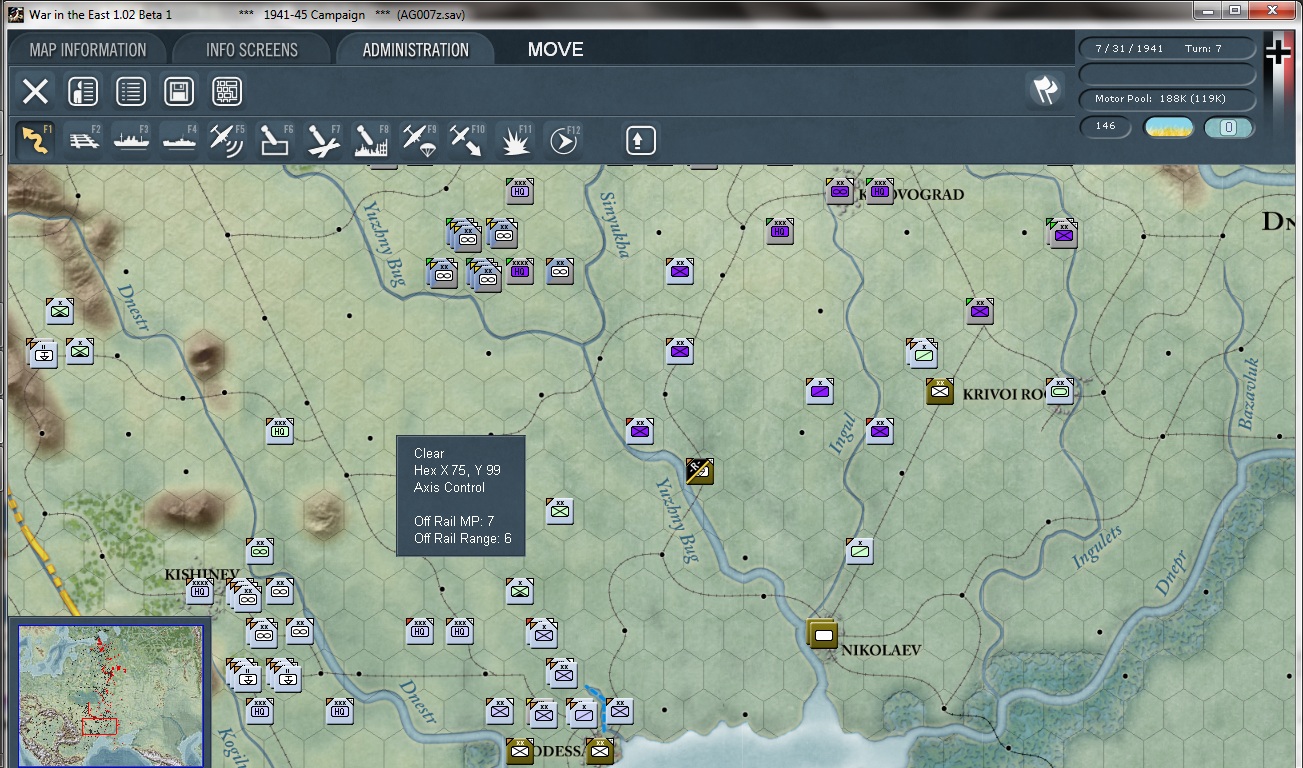Select the purple HQ counter by KIROVOGRAD

pyautogui.click(x=880, y=190)
